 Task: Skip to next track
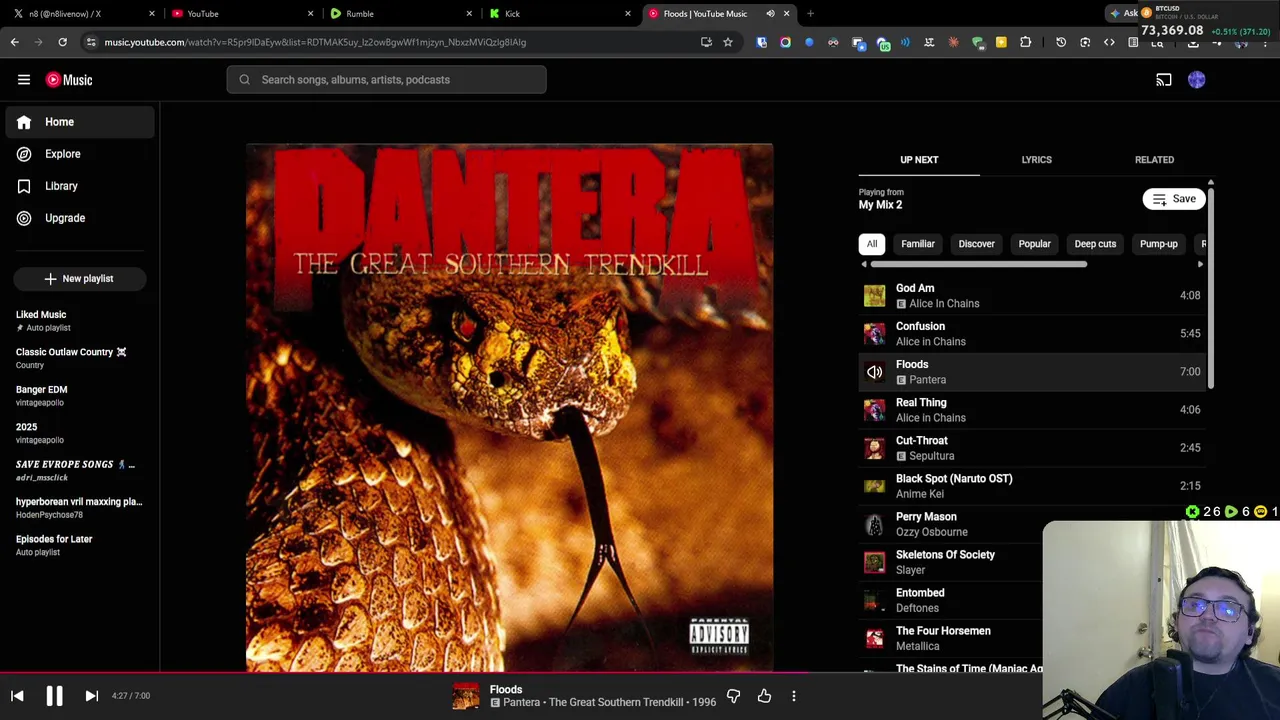tap(91, 696)
